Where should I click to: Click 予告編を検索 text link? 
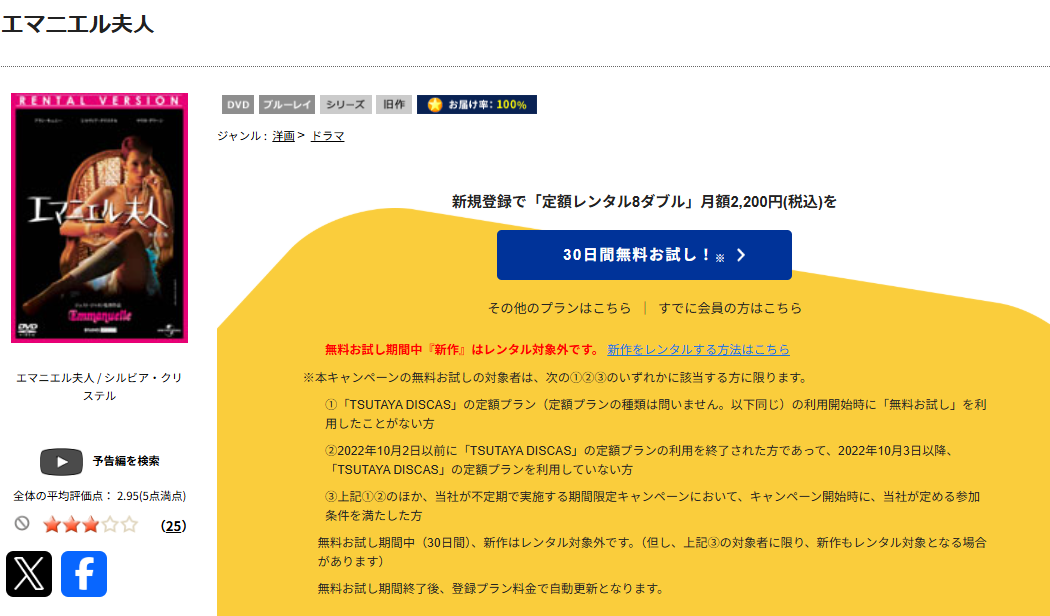click(x=126, y=461)
